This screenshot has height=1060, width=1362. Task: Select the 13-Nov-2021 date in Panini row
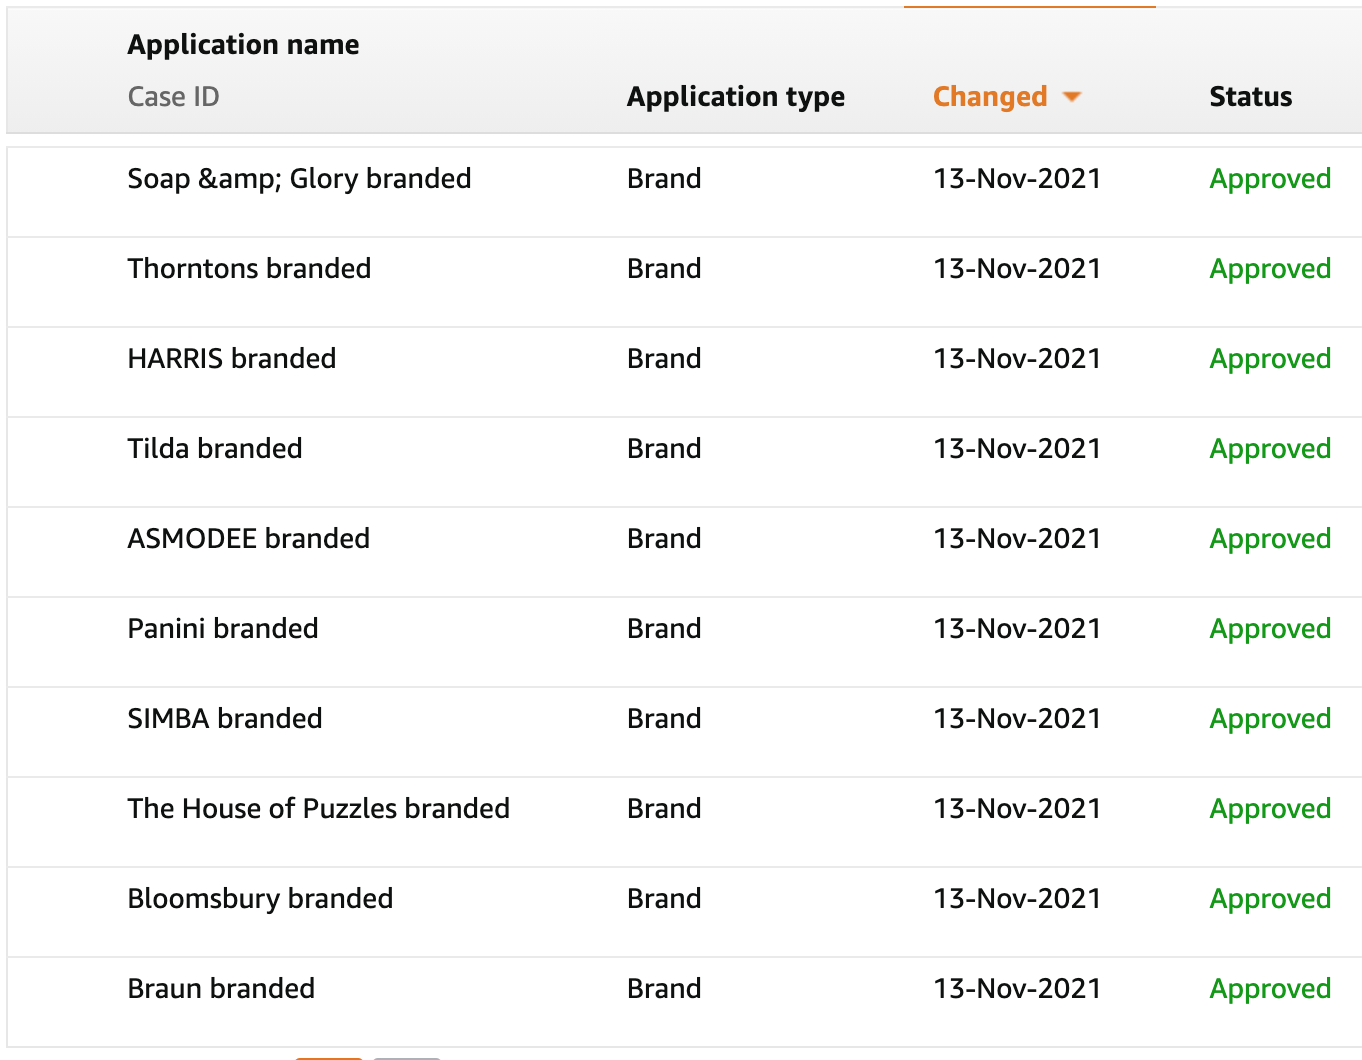pos(1017,629)
